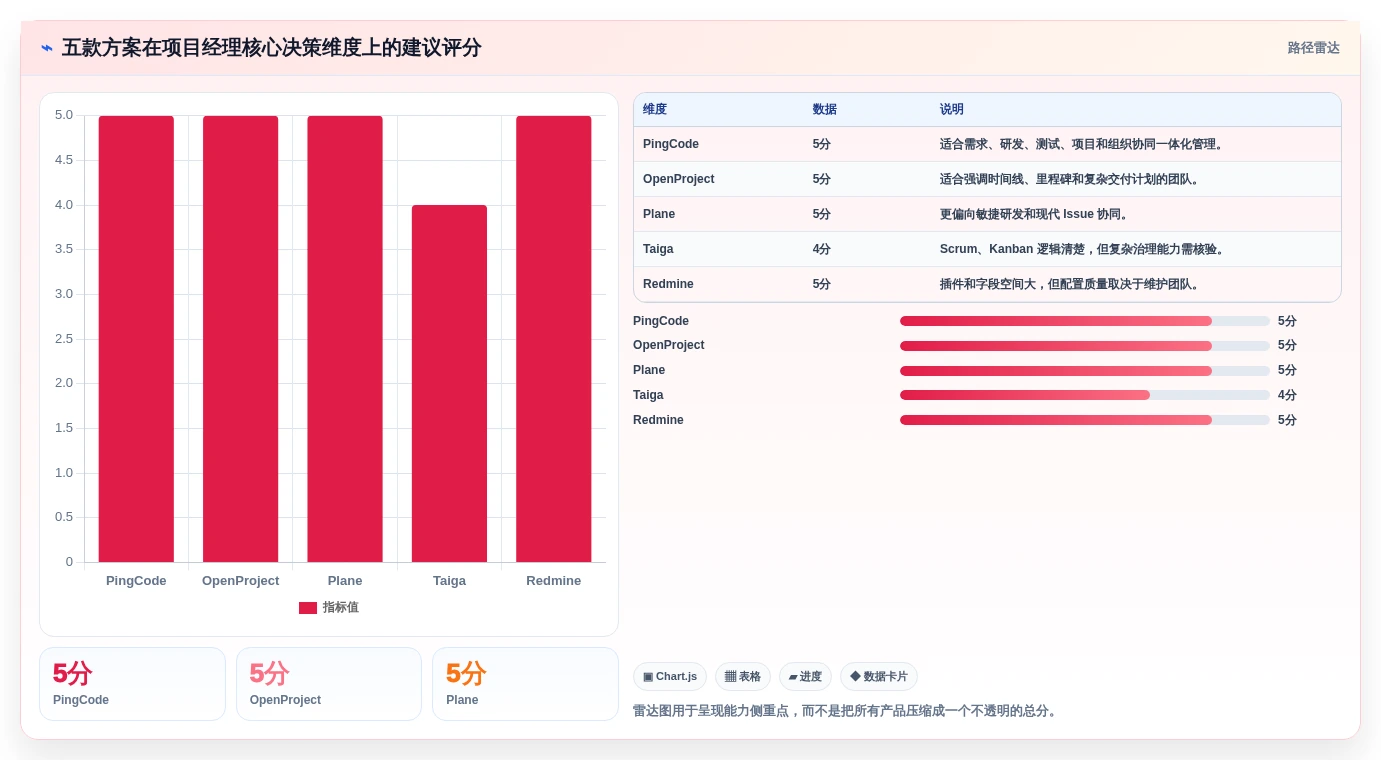Click the OpenProject bar in chart
This screenshot has width=1381, height=760.
(240, 339)
